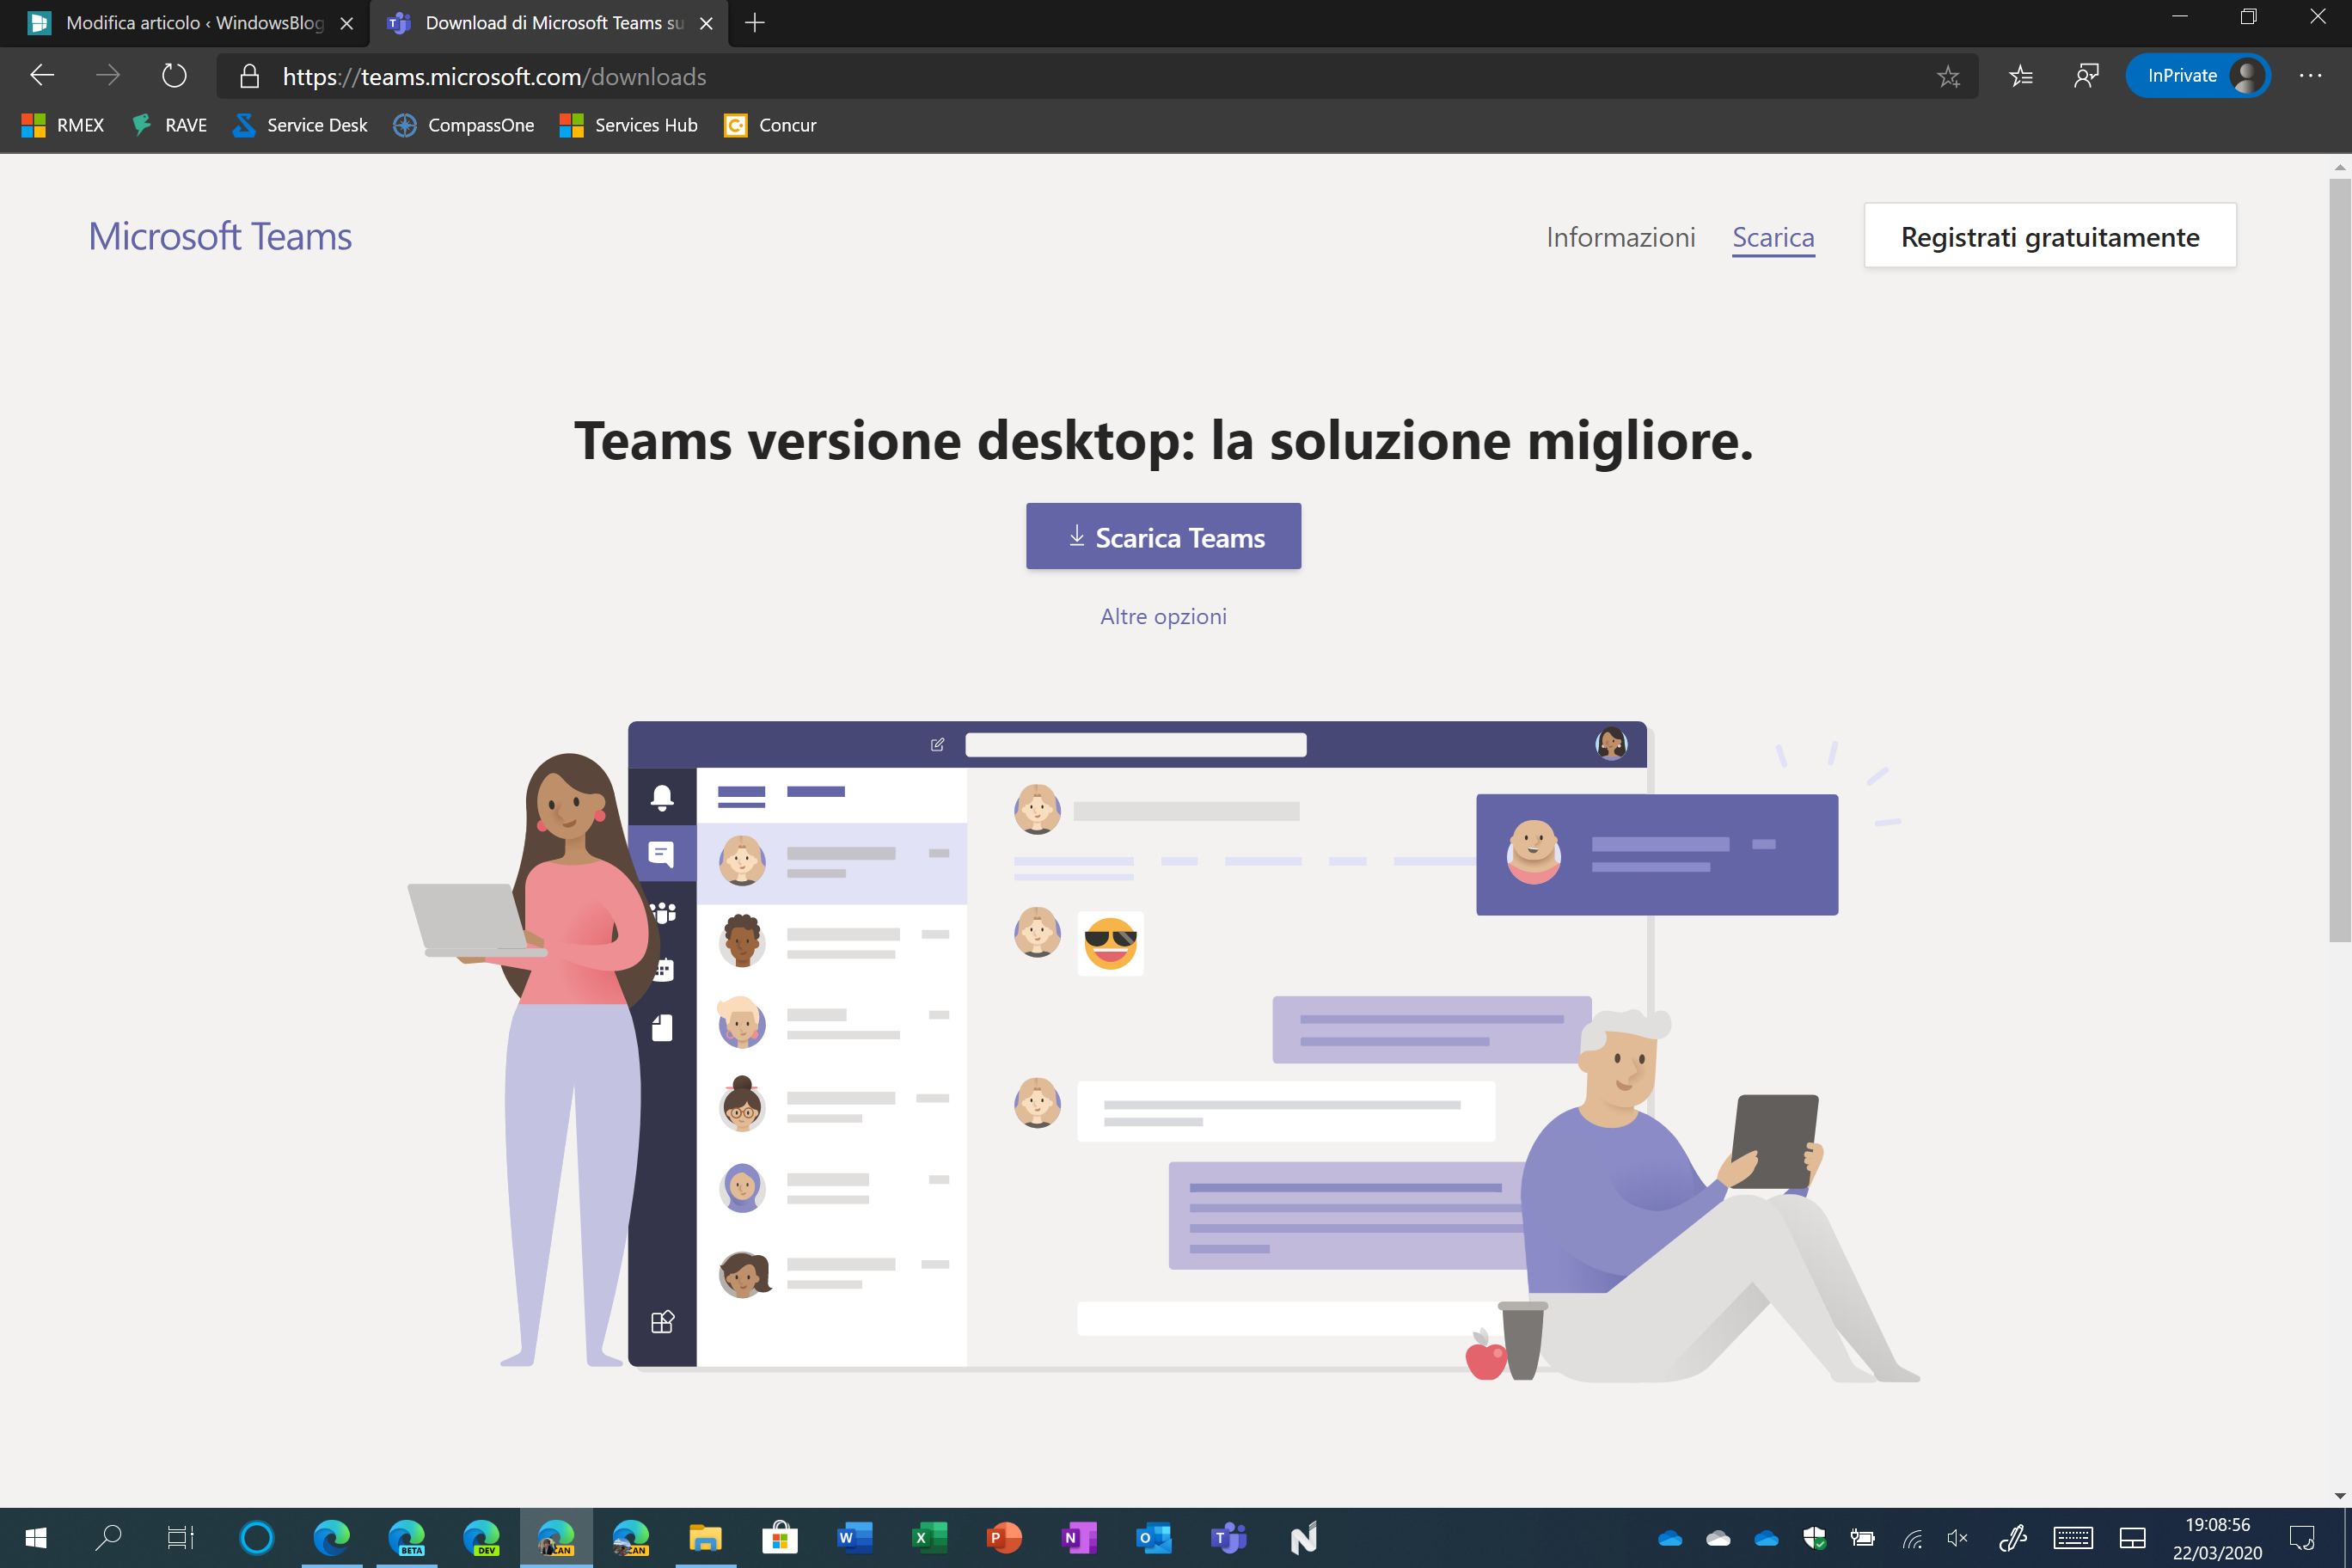Viewport: 2352px width, 1568px height.
Task: Open Windows taskbar search
Action: pyautogui.click(x=108, y=1538)
